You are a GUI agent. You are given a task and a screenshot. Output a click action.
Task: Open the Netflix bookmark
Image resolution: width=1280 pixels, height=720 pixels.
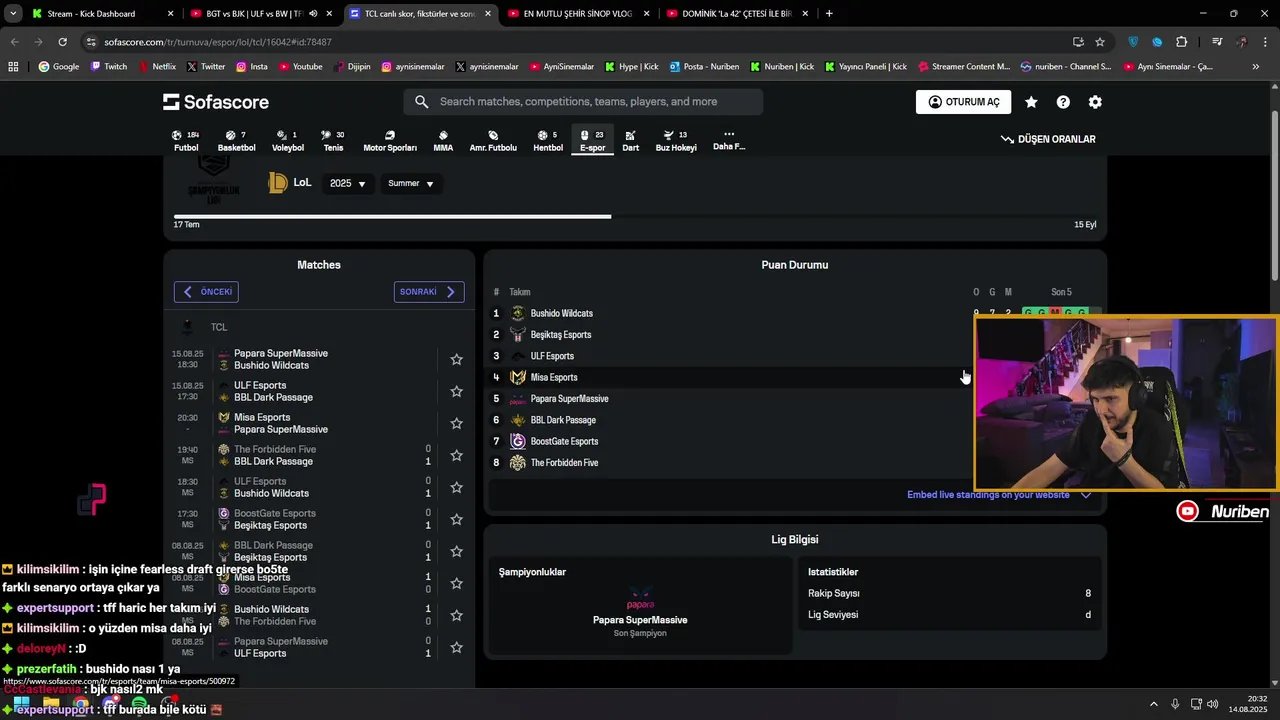click(x=156, y=67)
